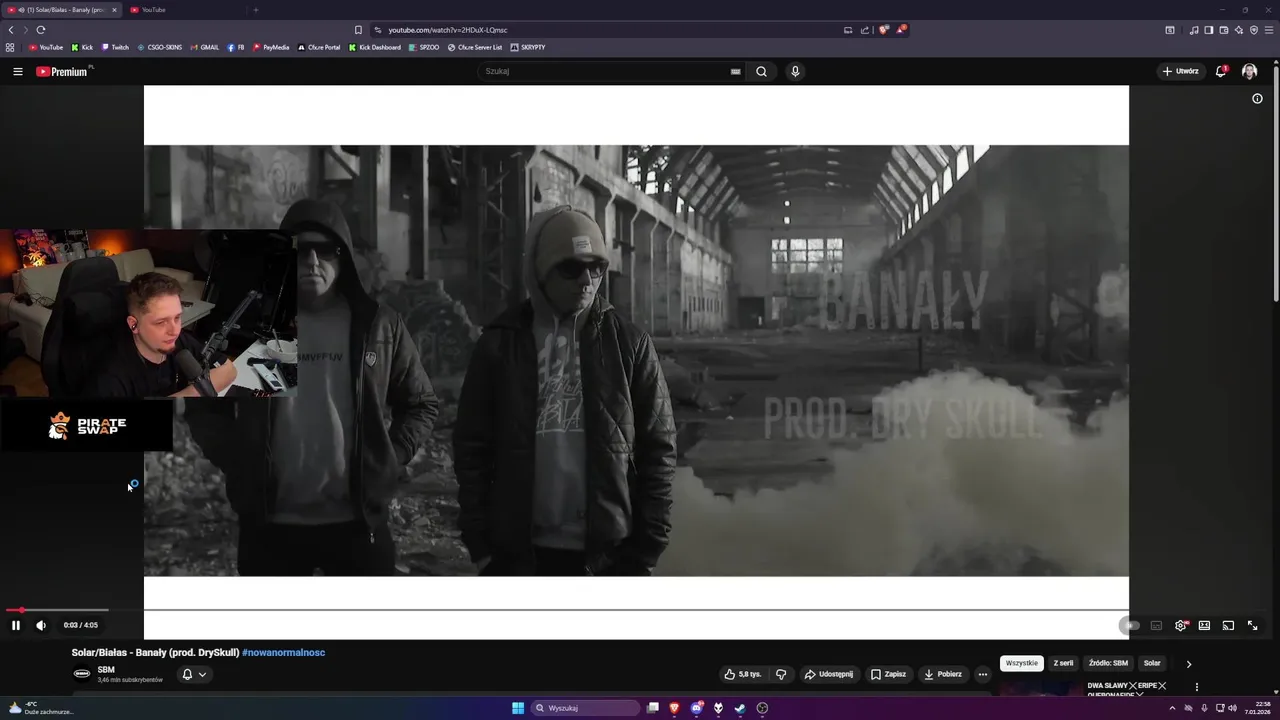Viewport: 1280px width, 720px height.
Task: Open the SBM channel avatar
Action: [82, 674]
